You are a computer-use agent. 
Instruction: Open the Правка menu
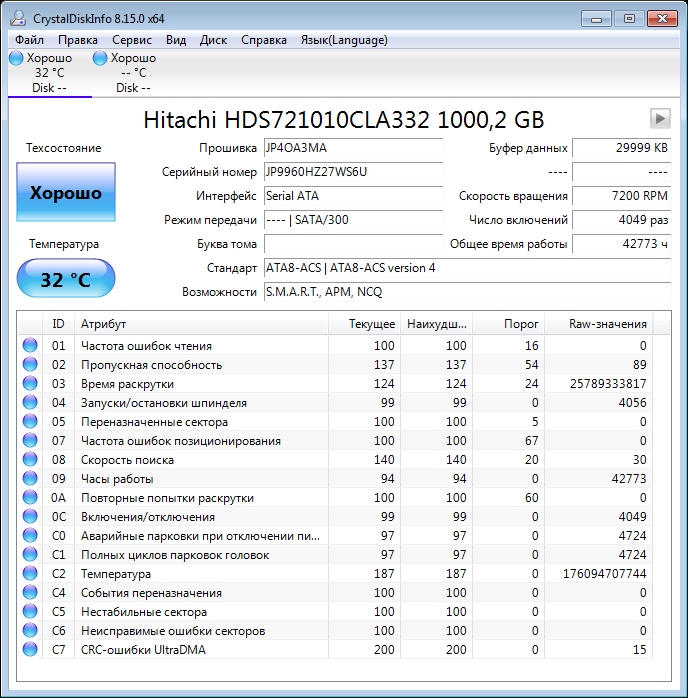[x=78, y=40]
